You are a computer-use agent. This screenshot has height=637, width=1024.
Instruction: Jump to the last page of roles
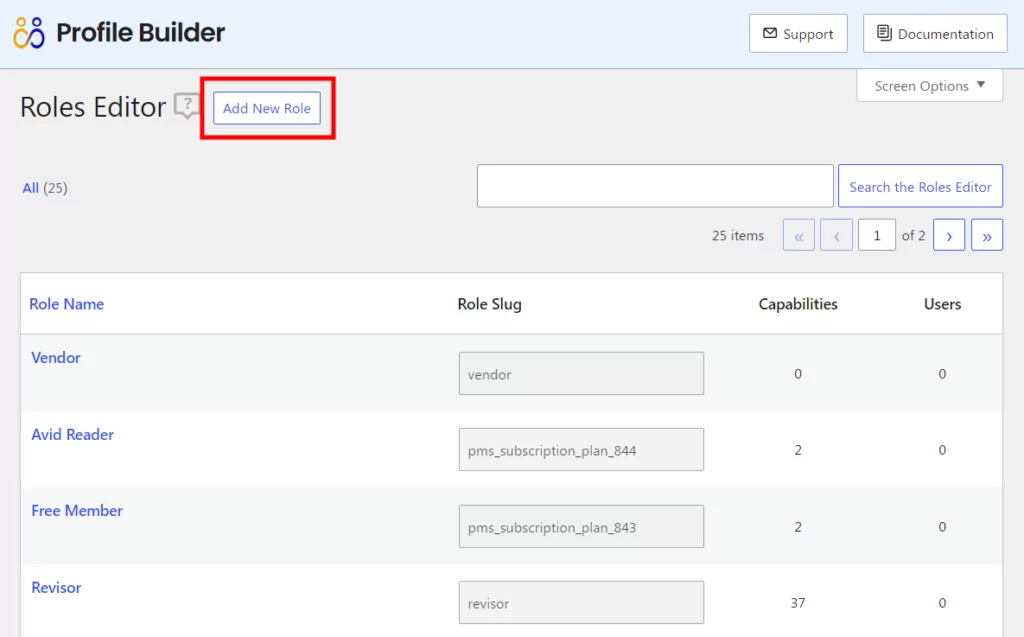click(986, 235)
